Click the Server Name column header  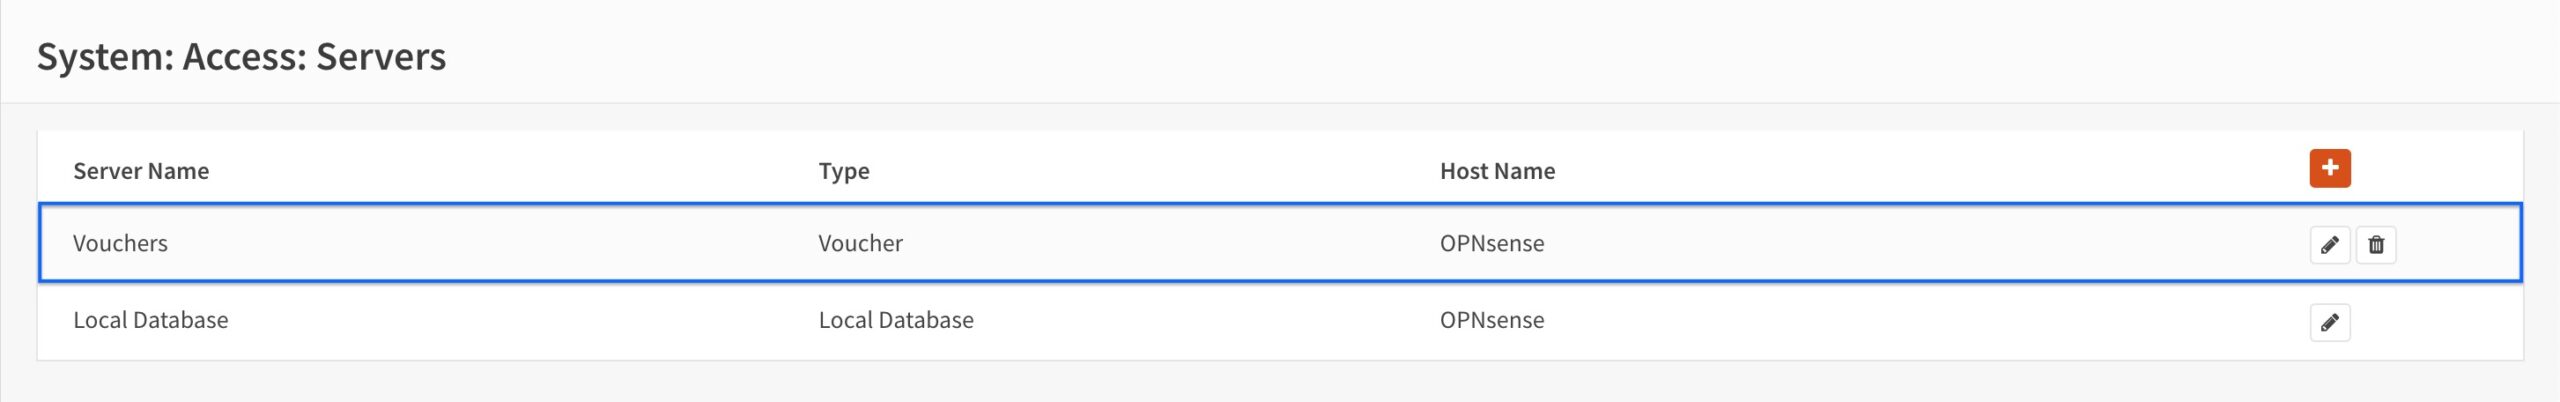(141, 171)
